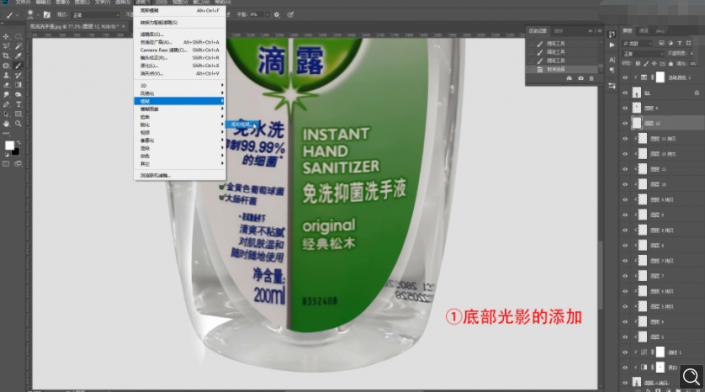Select the Clone Stamp tool

pos(6,75)
